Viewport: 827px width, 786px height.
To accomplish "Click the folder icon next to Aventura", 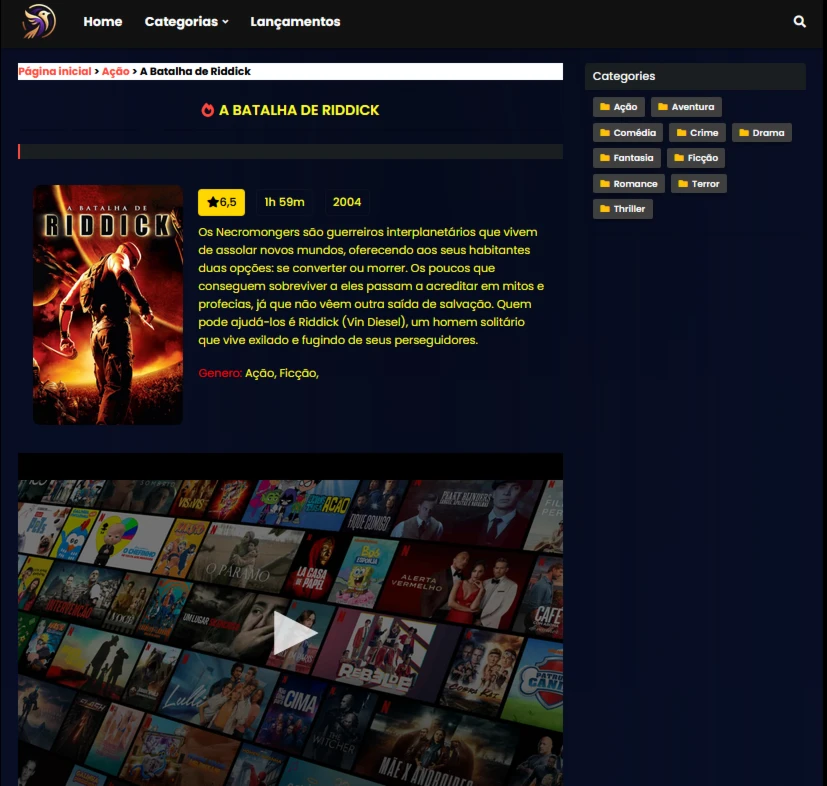I will tap(663, 107).
